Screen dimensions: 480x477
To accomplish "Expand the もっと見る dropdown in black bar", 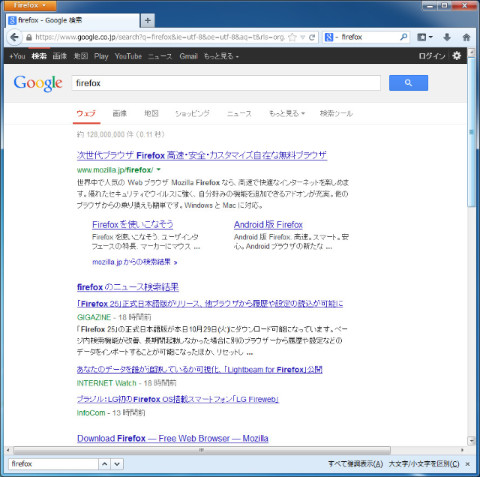I will [221, 56].
